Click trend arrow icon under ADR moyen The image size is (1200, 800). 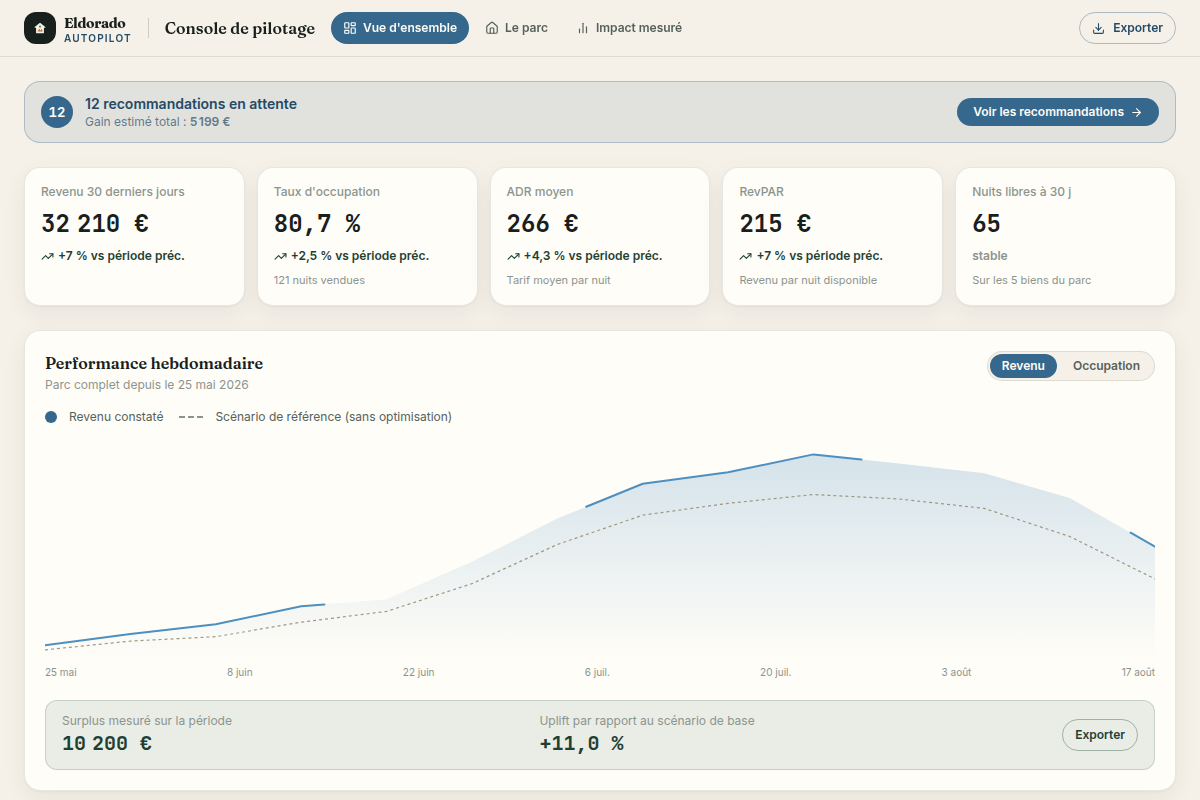point(513,256)
